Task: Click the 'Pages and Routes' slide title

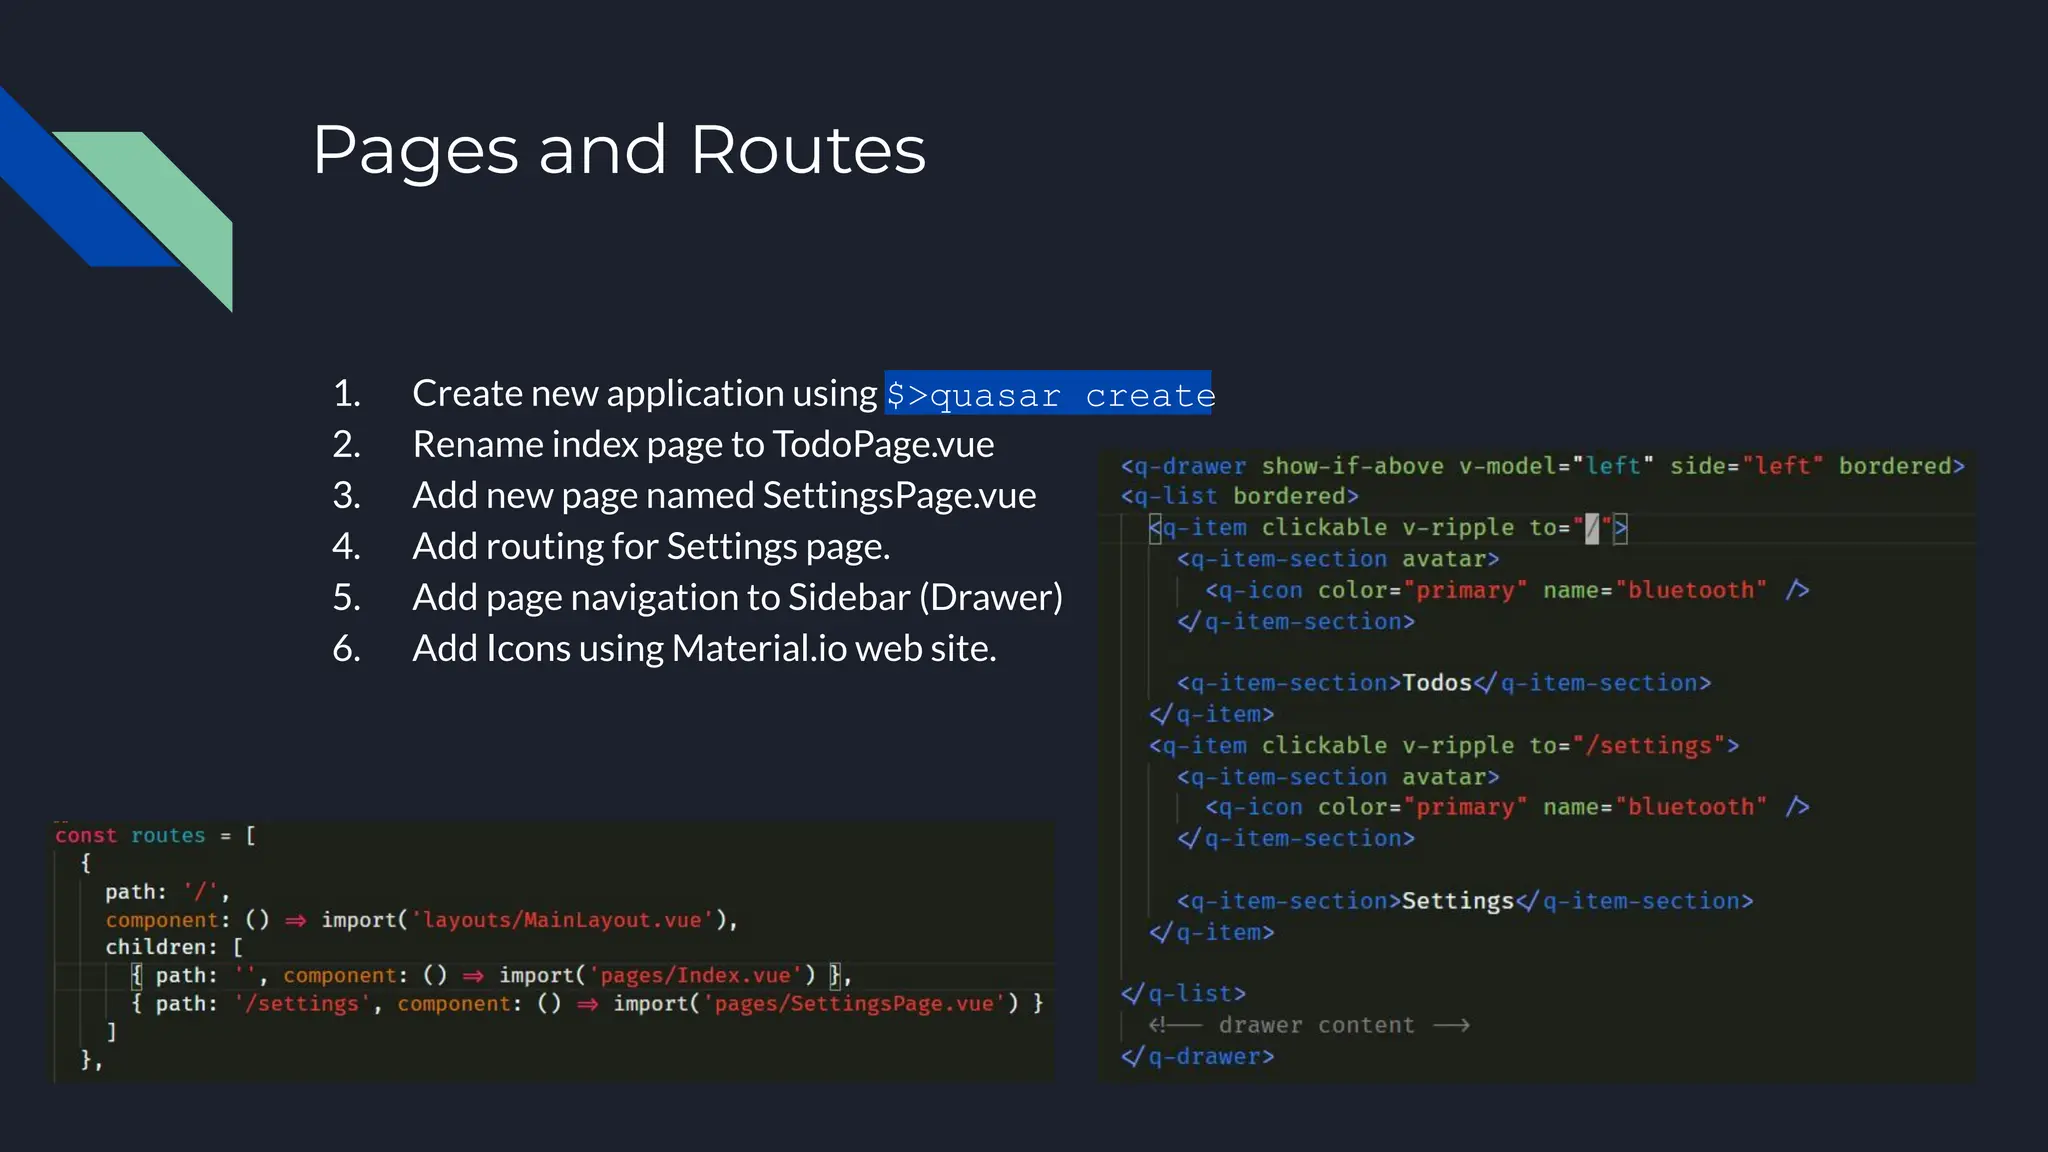Action: (x=619, y=151)
